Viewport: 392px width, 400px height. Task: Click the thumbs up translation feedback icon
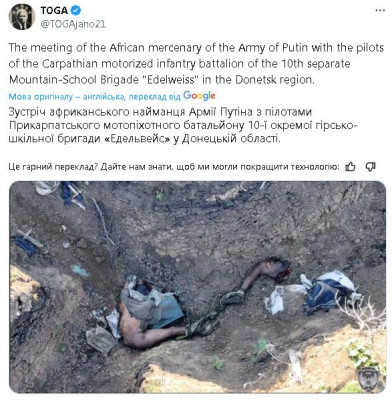click(350, 166)
